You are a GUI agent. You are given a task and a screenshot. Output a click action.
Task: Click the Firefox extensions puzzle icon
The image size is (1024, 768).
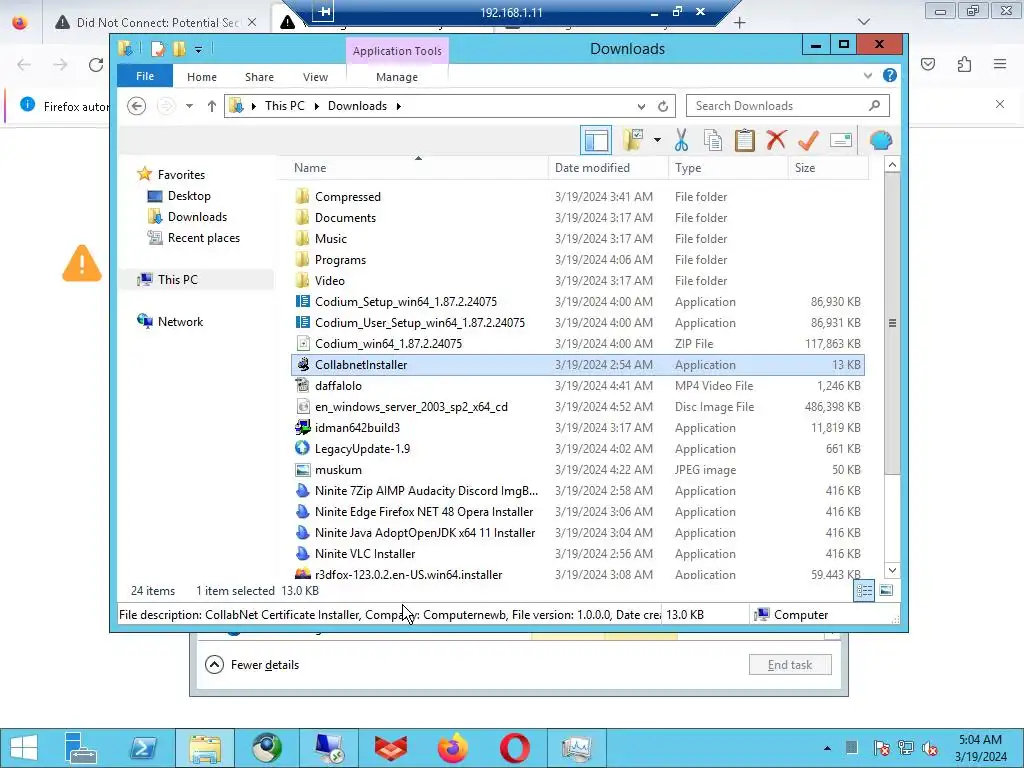(964, 64)
